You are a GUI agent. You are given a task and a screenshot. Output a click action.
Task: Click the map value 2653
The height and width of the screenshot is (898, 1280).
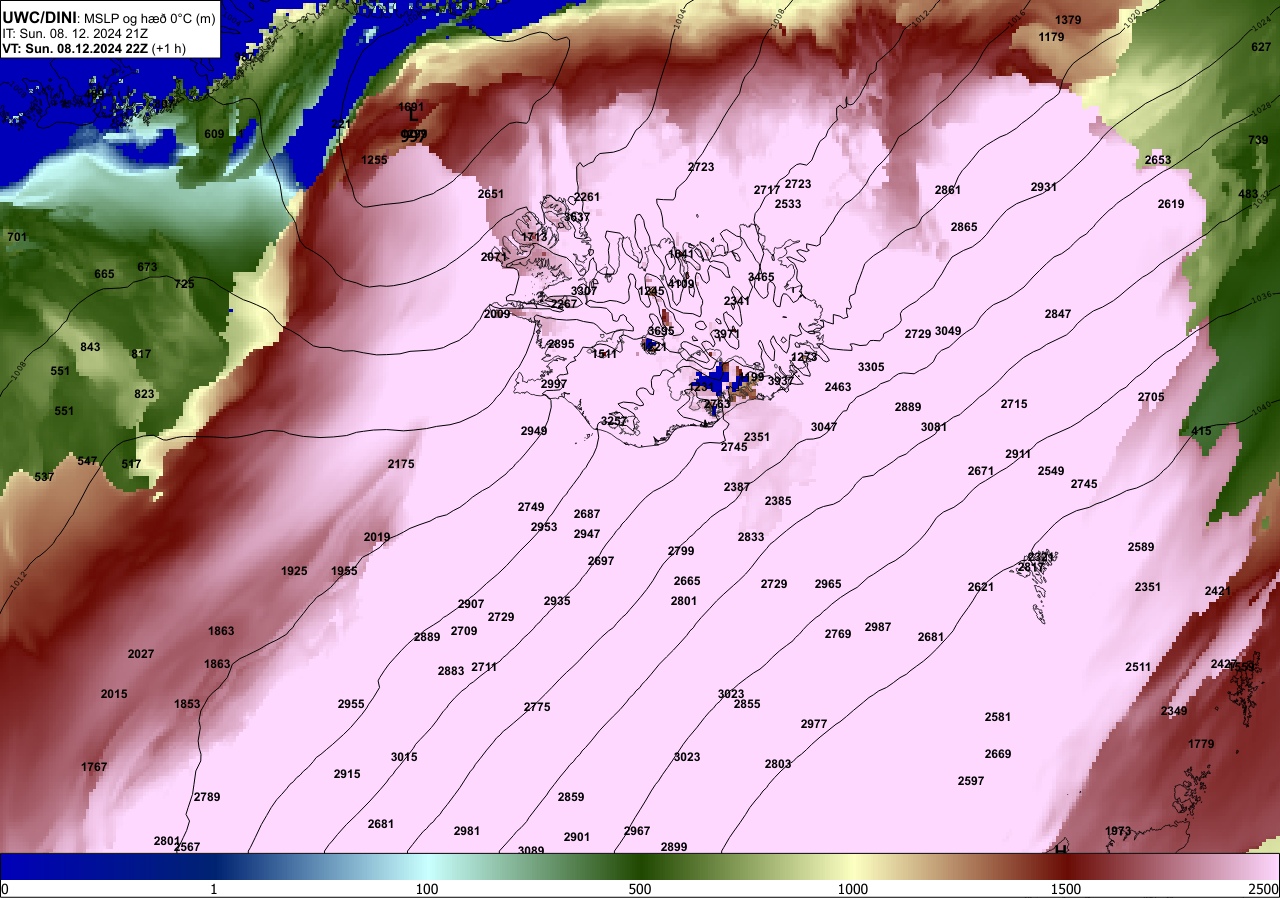pos(1158,160)
